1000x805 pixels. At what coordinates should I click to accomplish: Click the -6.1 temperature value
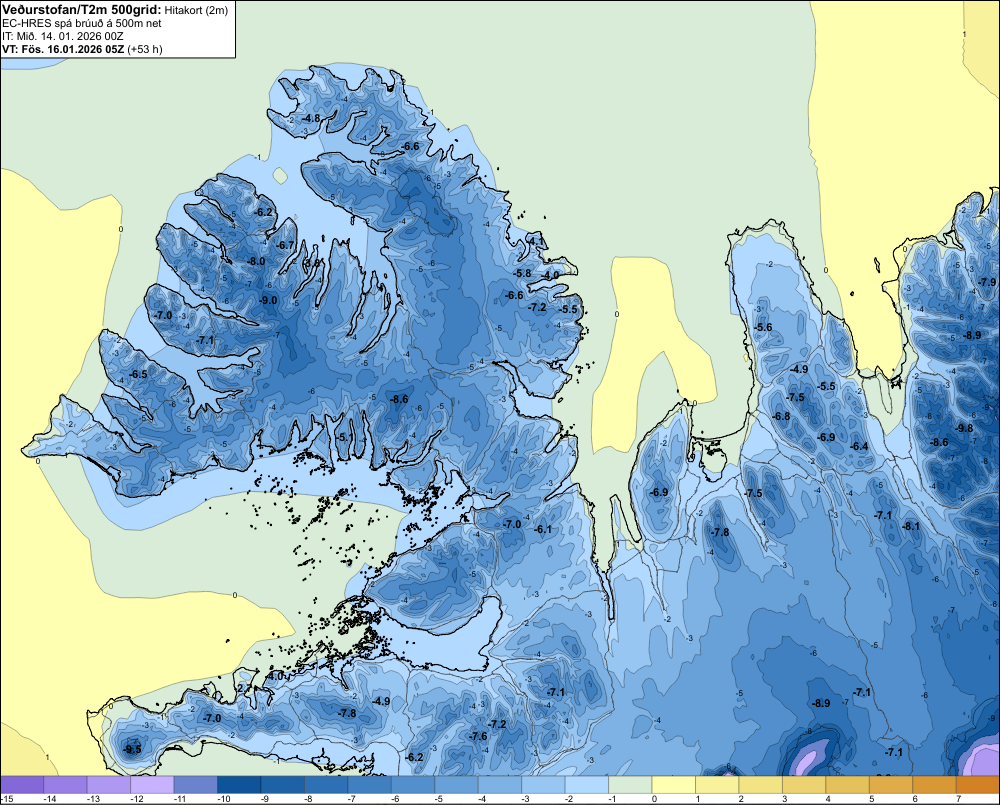tap(543, 529)
